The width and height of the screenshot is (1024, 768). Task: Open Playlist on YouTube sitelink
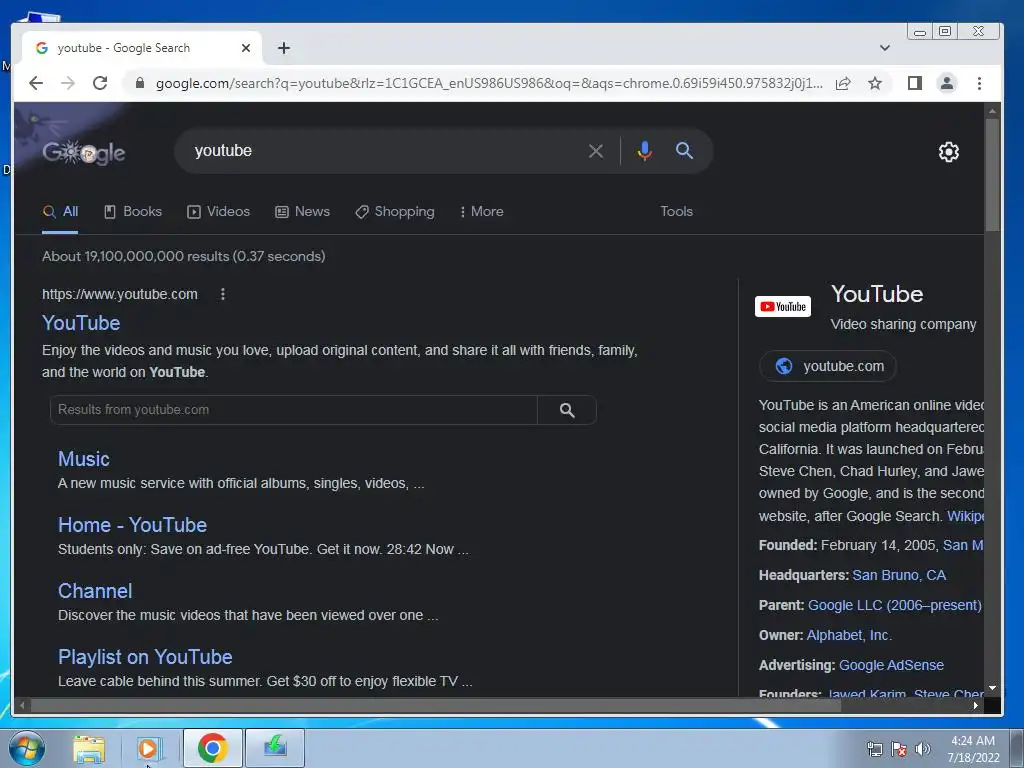[145, 656]
